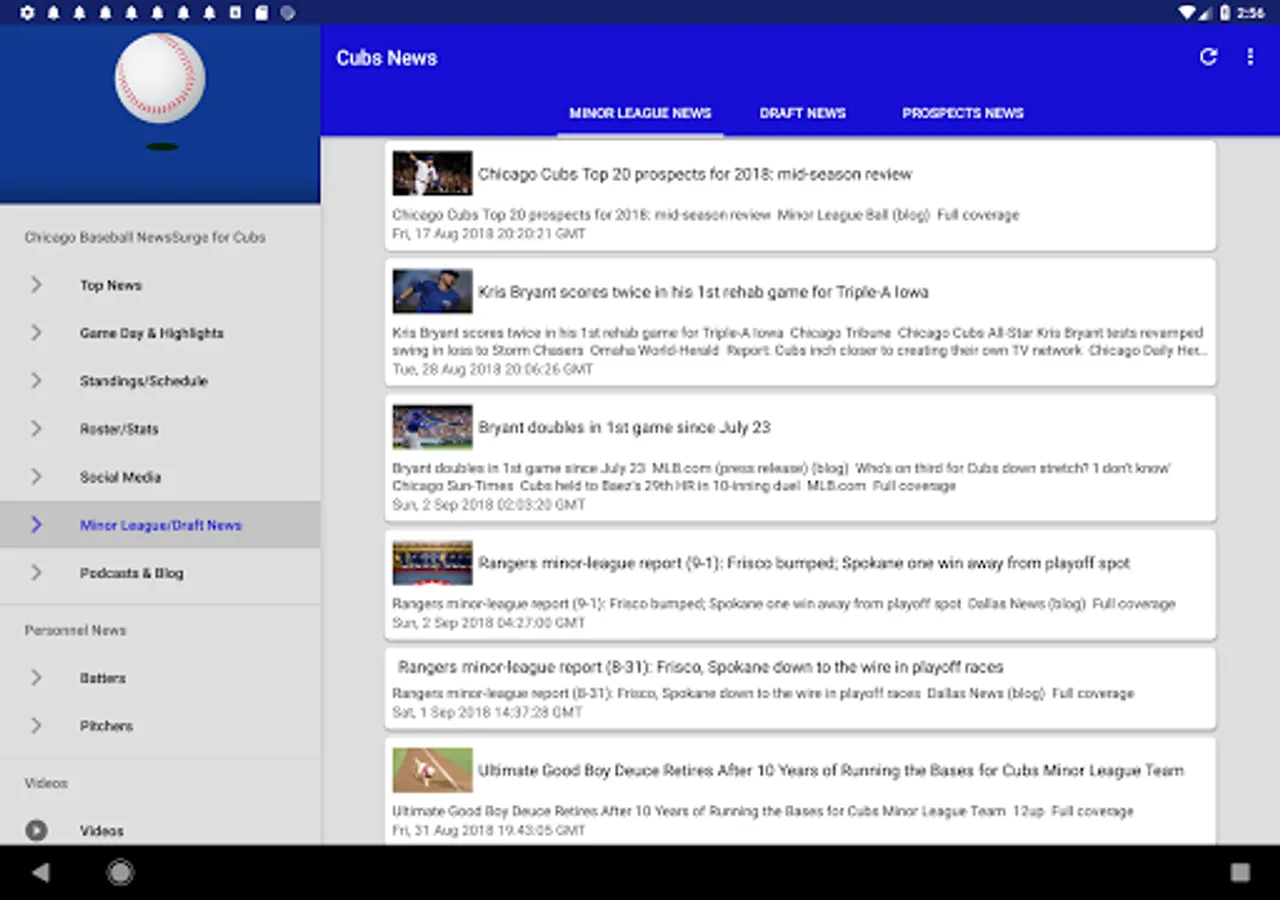Select Social Media in the sidebar

[x=160, y=477]
